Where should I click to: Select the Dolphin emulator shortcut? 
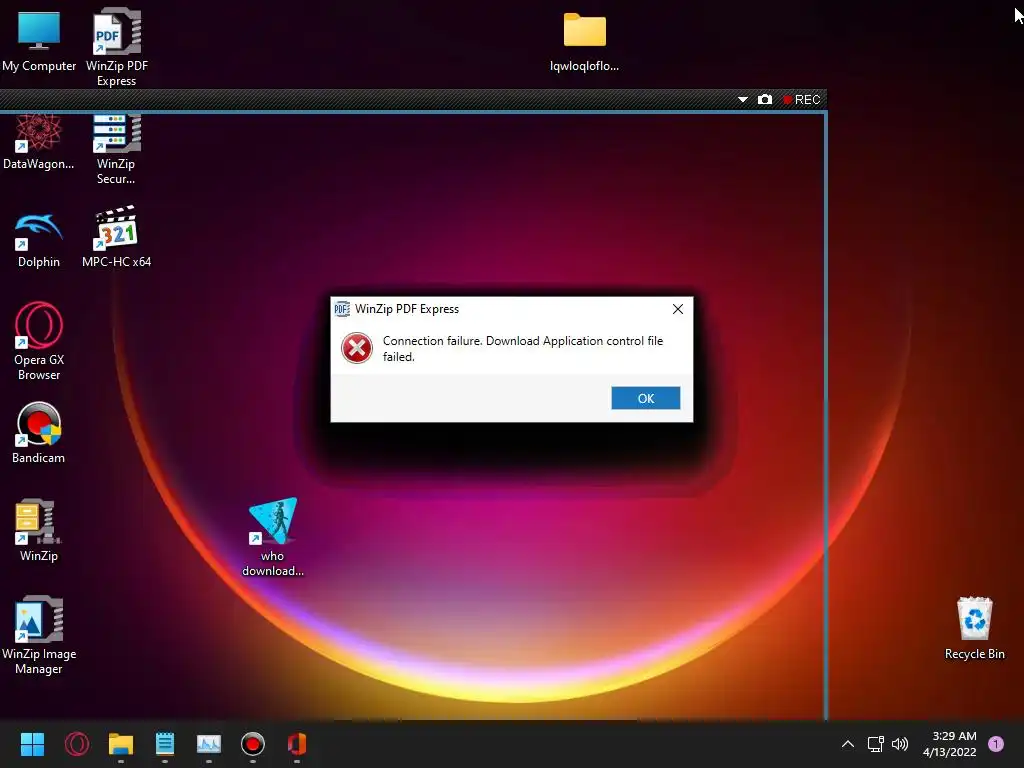click(x=39, y=240)
